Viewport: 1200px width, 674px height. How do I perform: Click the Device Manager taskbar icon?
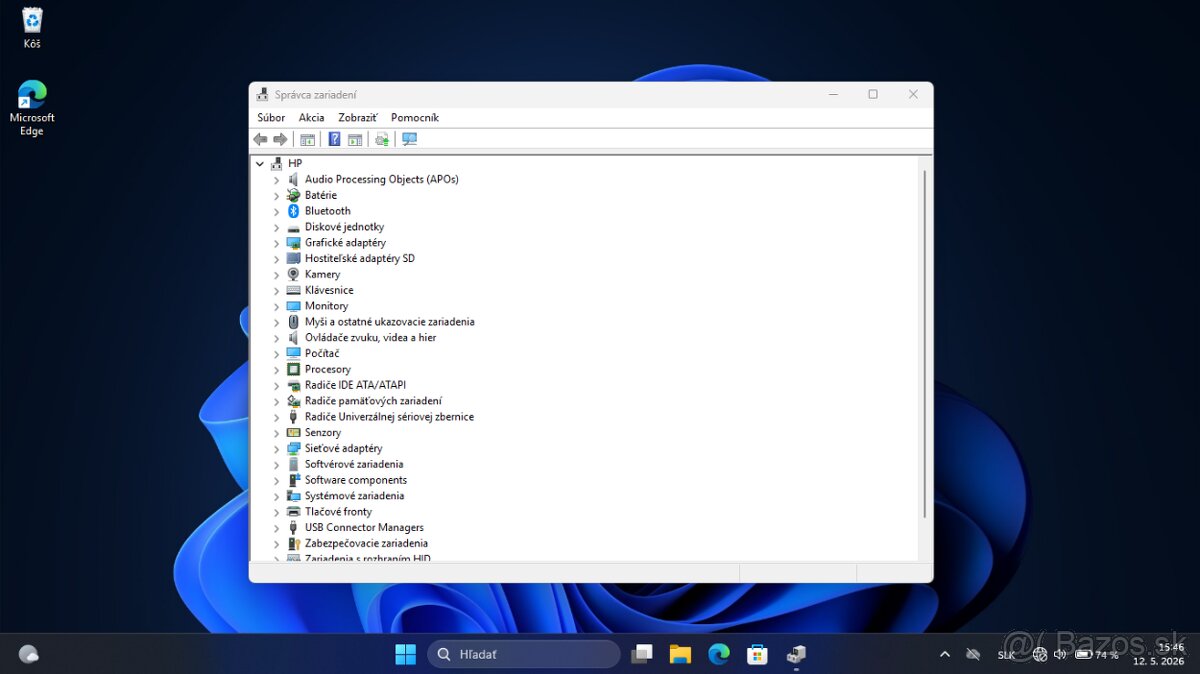[x=796, y=654]
